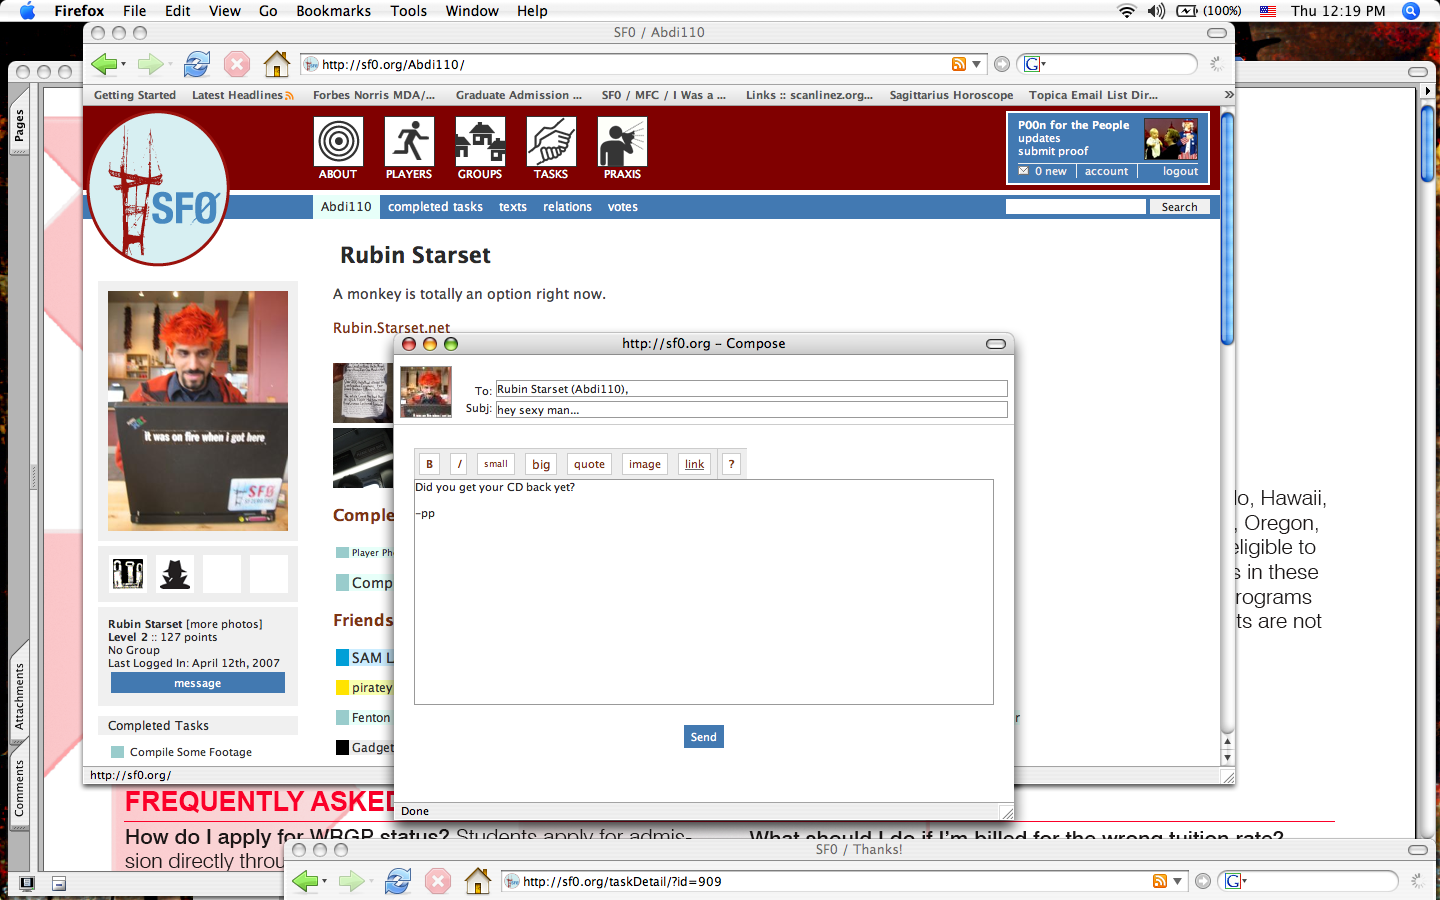Viewport: 1440px width, 900px height.
Task: Open the Bookmarks menu
Action: [333, 11]
